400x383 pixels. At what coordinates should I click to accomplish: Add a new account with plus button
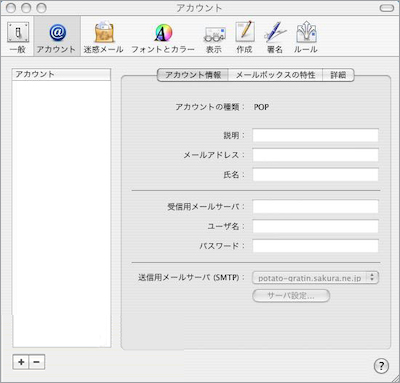point(21,362)
